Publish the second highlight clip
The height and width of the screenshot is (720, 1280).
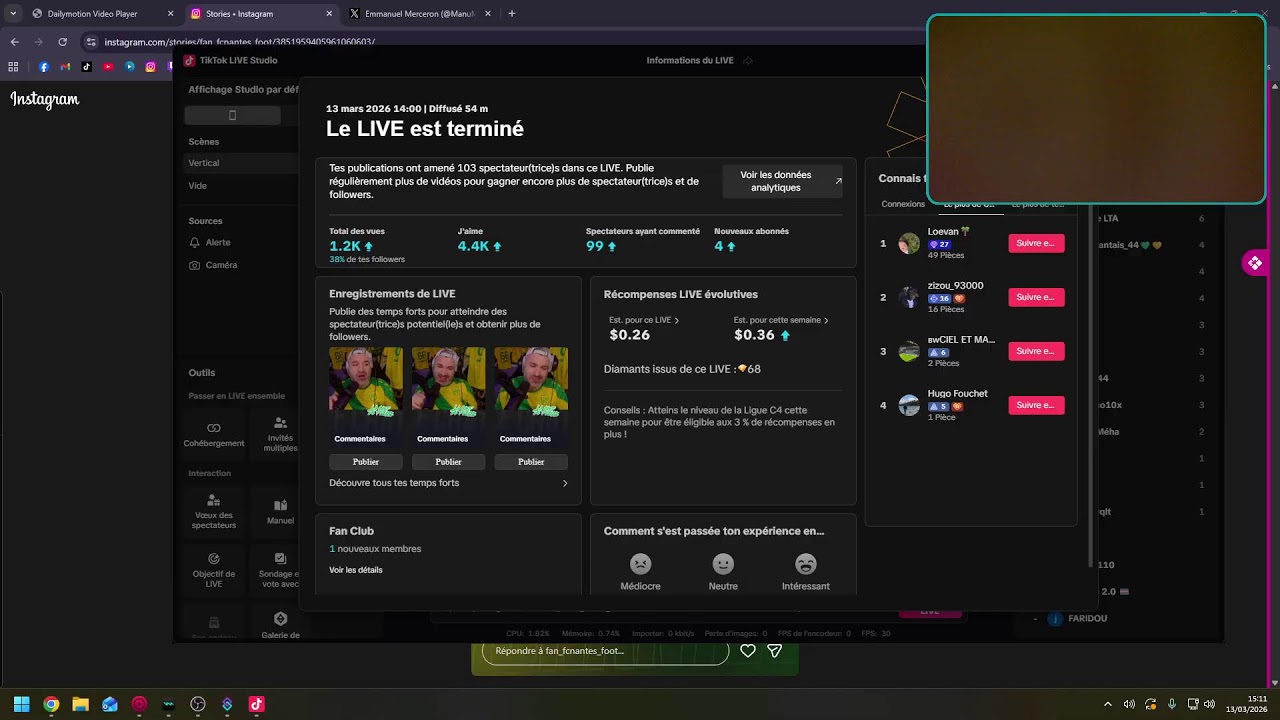[x=449, y=462]
